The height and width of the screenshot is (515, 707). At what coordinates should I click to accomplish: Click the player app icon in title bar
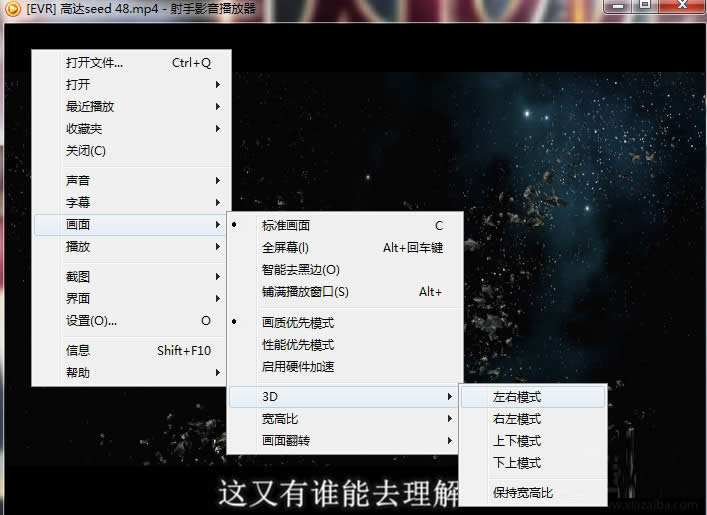pyautogui.click(x=11, y=8)
